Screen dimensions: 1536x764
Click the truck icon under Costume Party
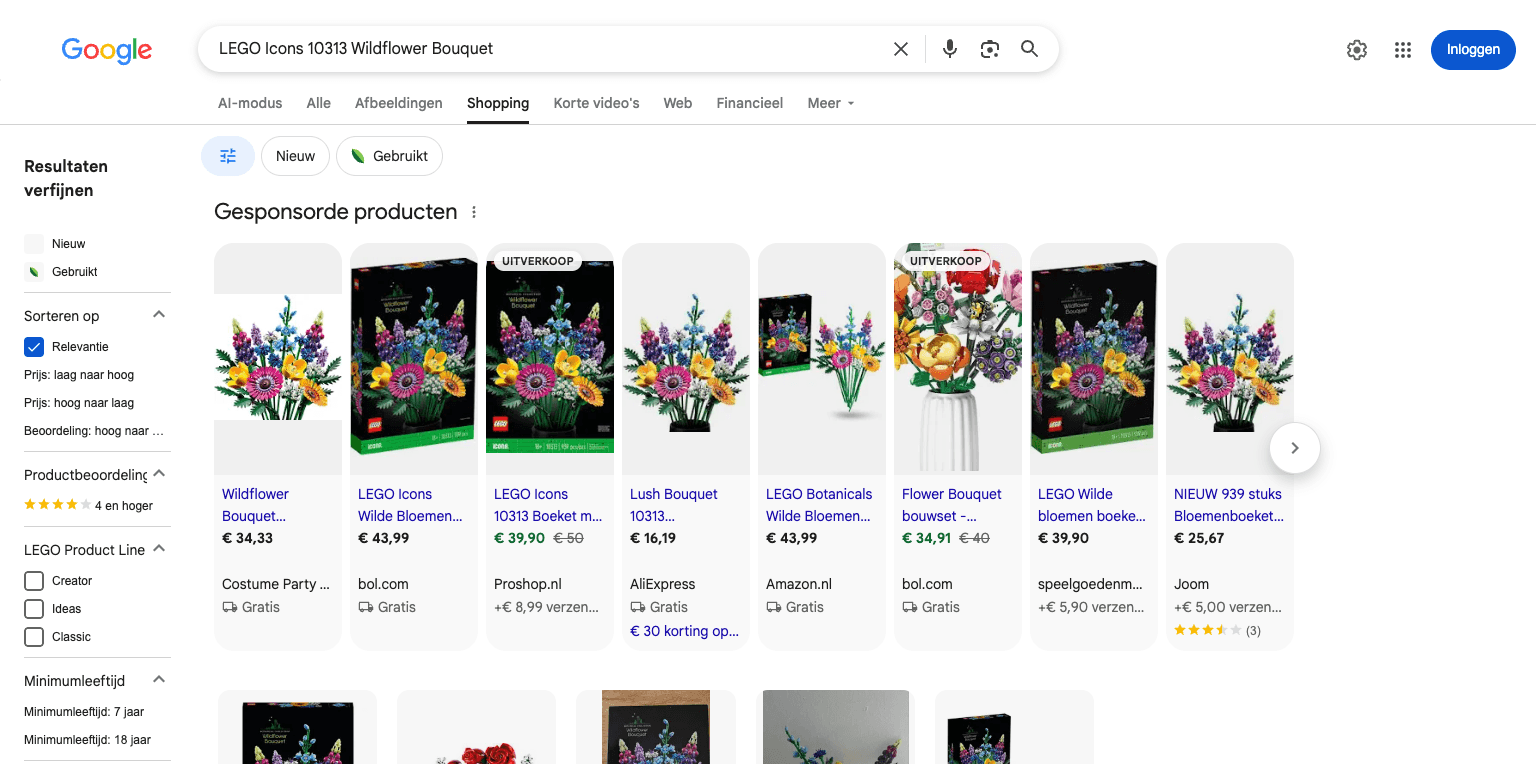pos(230,607)
